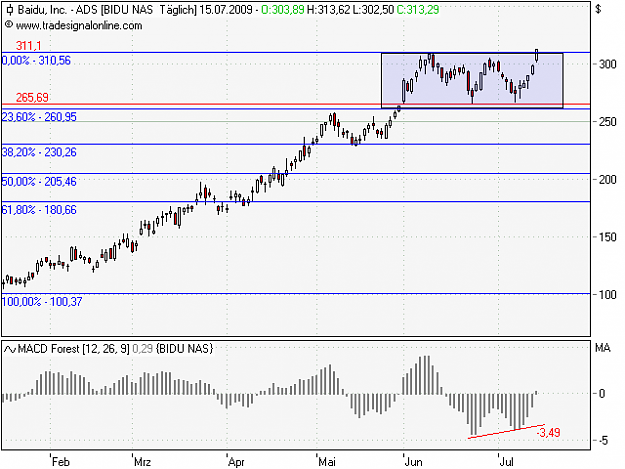Click the '150' price axis label
Viewport: 625px width, 469px height.
[607, 237]
